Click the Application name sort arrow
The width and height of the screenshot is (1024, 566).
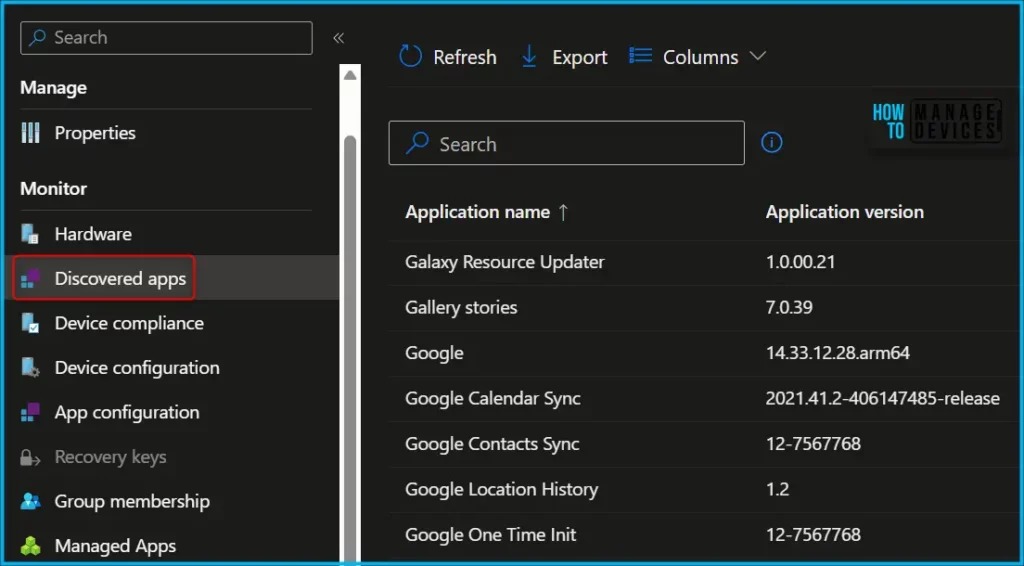click(x=563, y=212)
